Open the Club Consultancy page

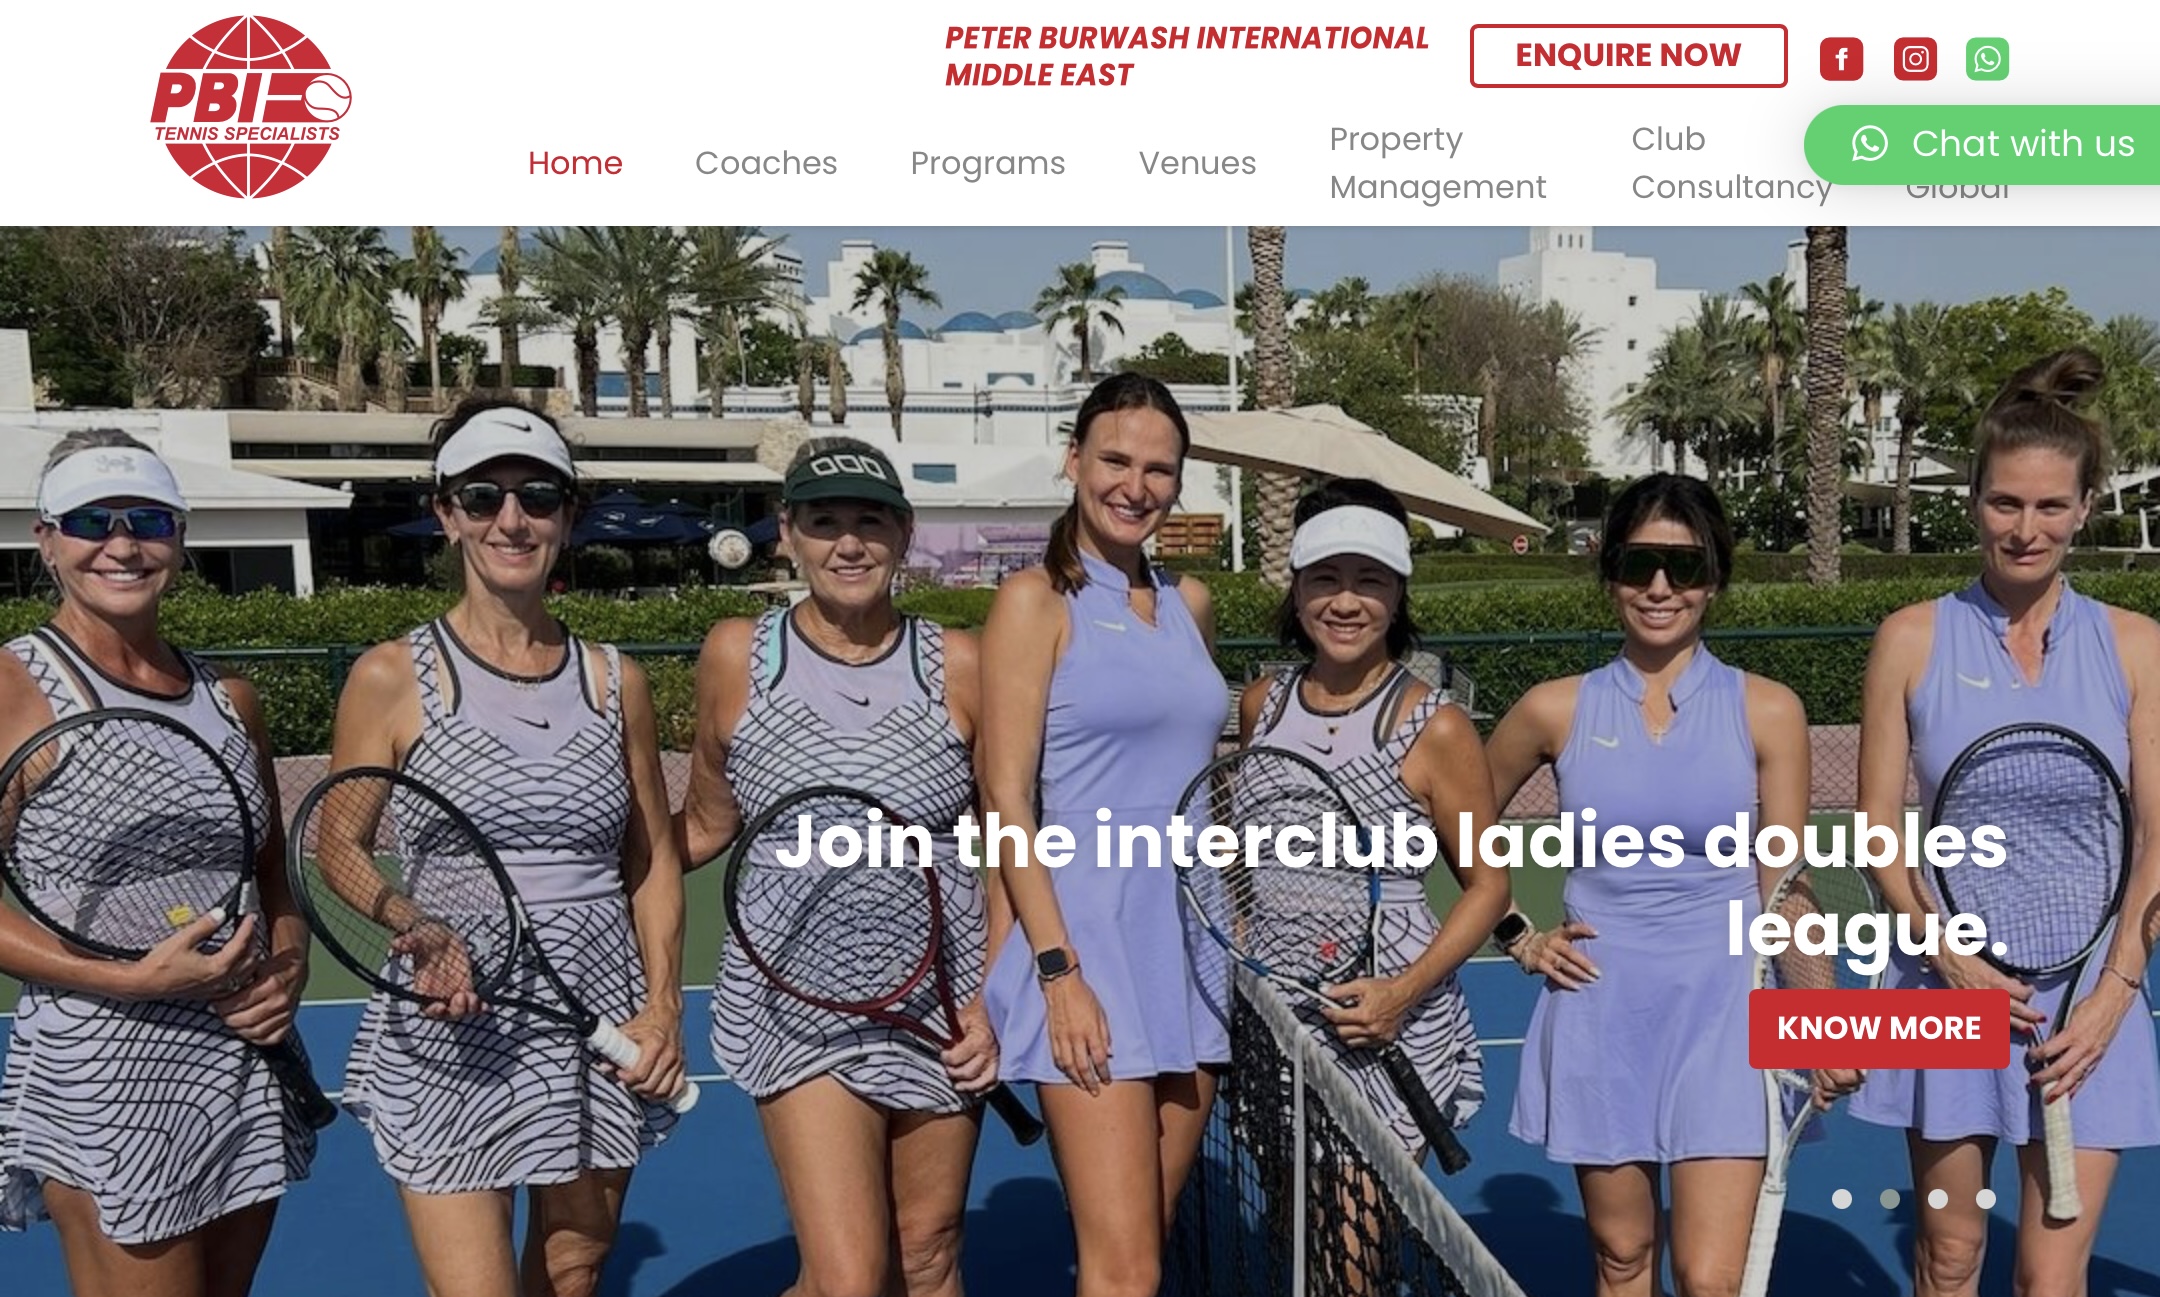coord(1732,163)
